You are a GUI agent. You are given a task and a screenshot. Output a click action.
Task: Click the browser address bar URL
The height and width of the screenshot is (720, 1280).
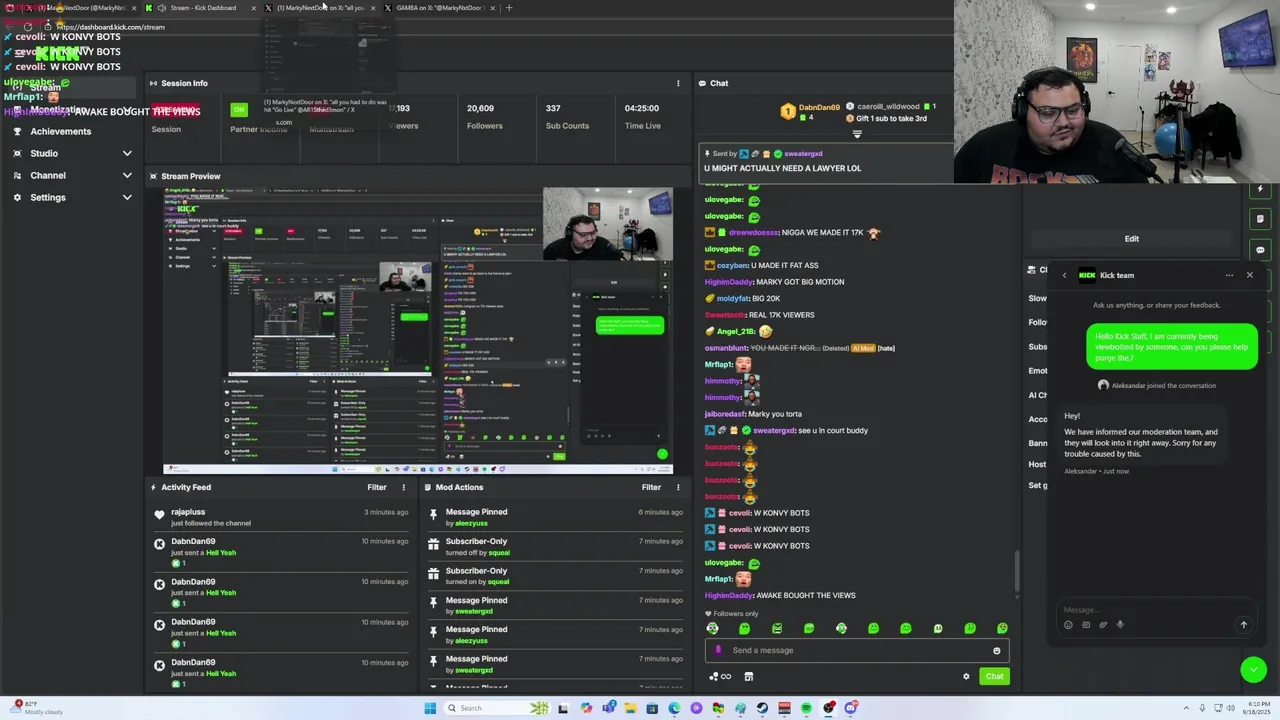(x=111, y=27)
